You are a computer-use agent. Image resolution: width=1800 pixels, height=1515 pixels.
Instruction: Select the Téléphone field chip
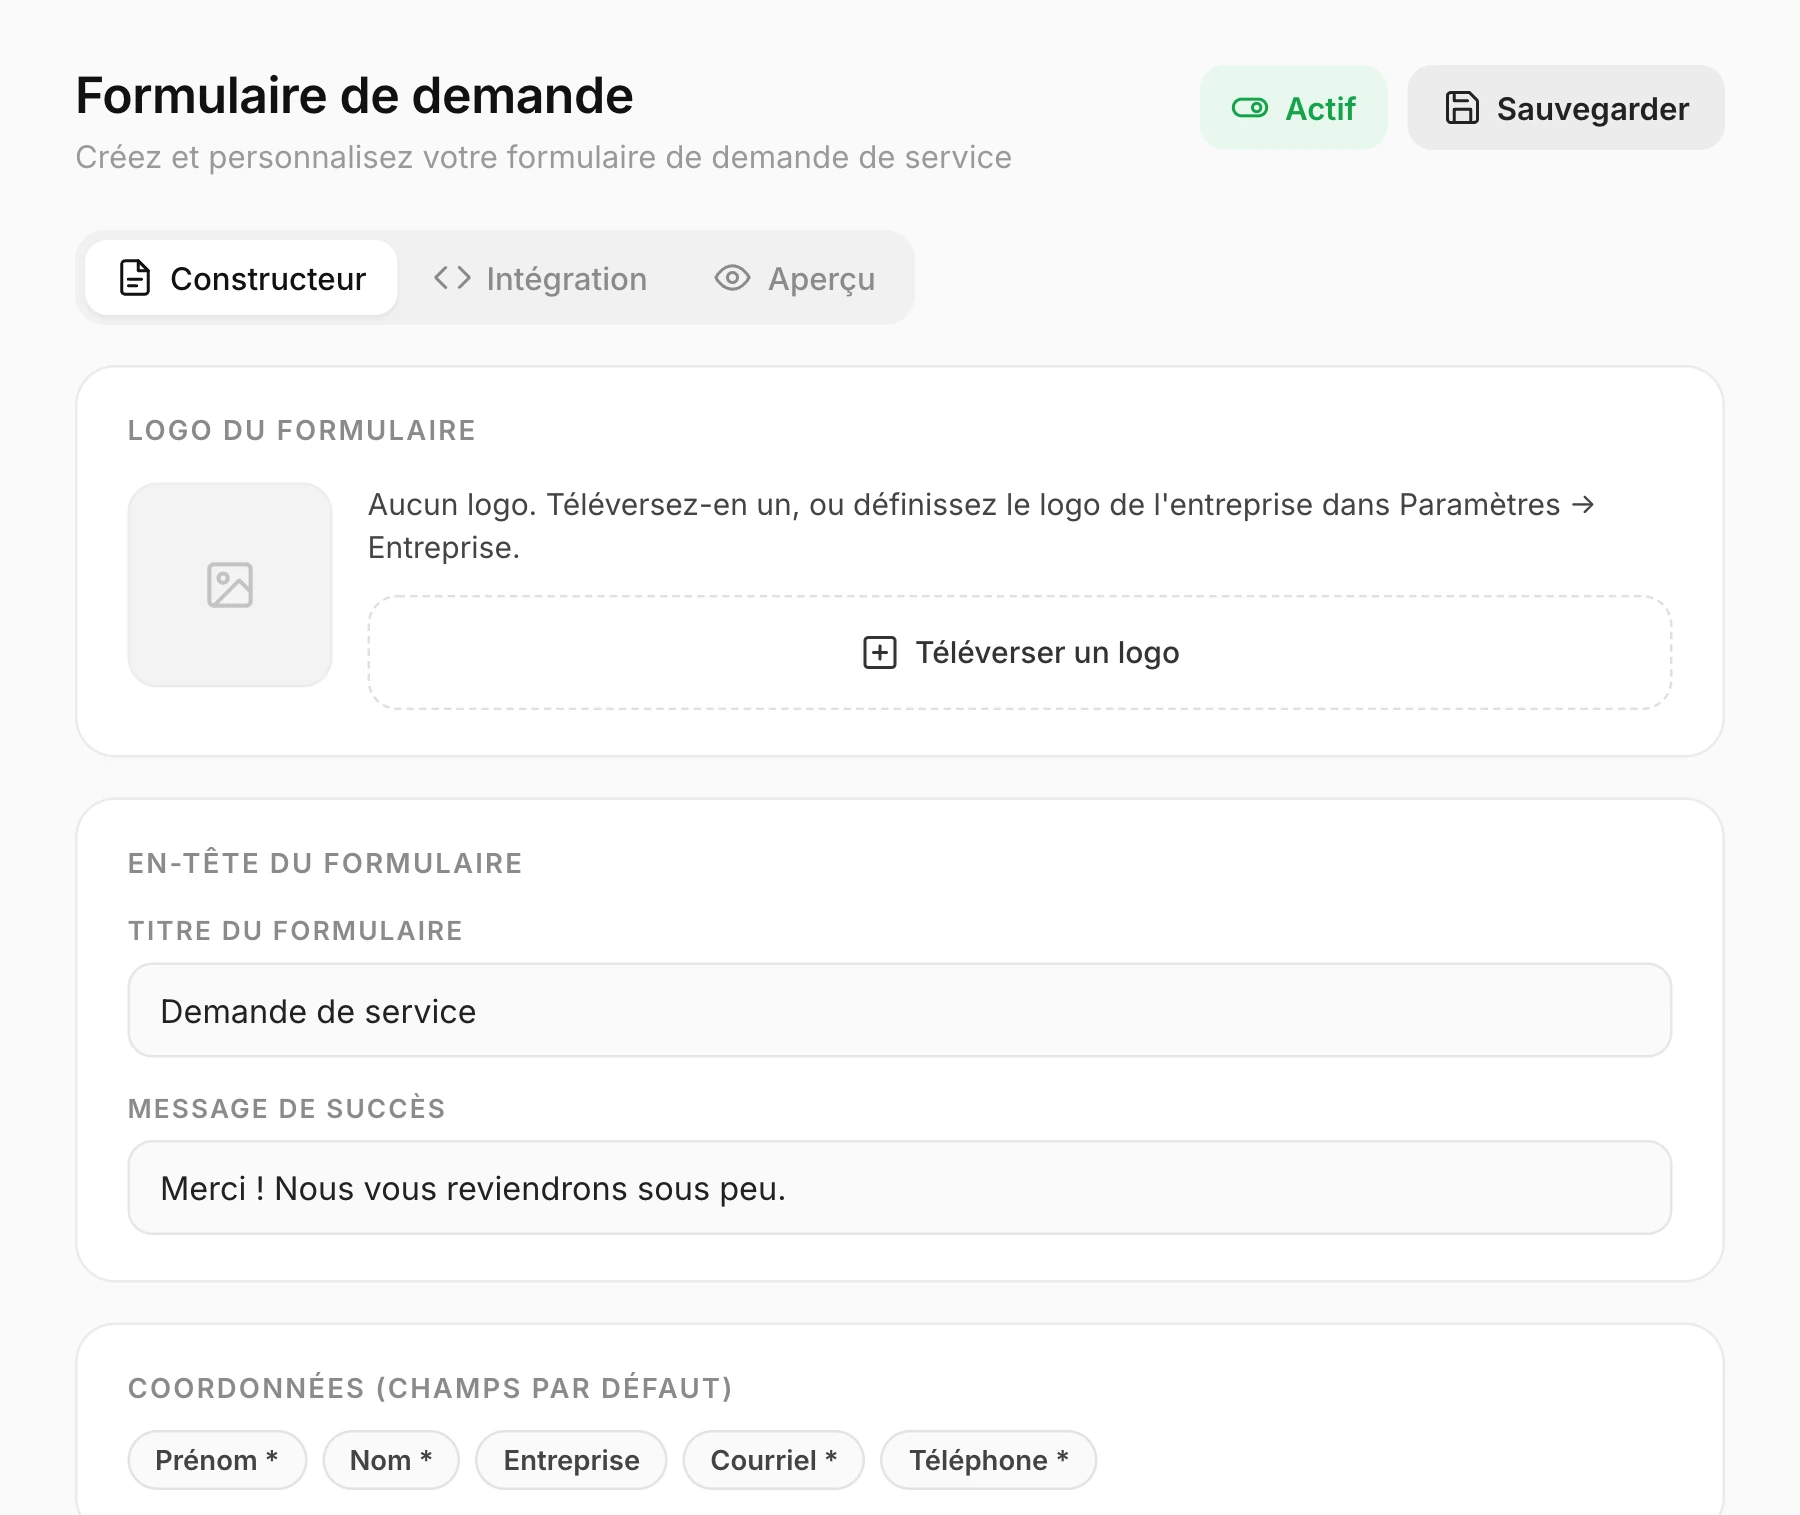pos(988,1460)
